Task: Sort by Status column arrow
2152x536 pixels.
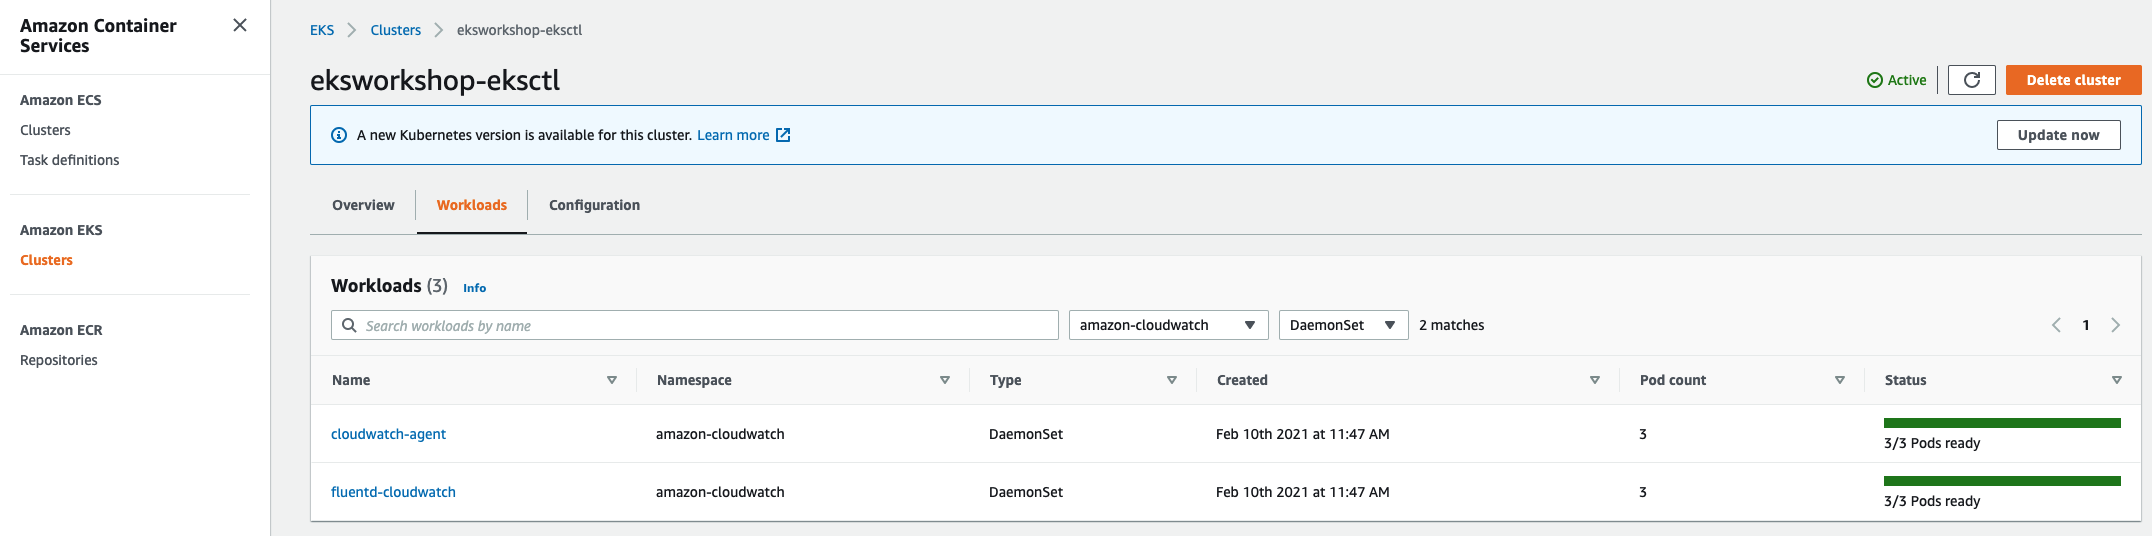Action: tap(2117, 380)
